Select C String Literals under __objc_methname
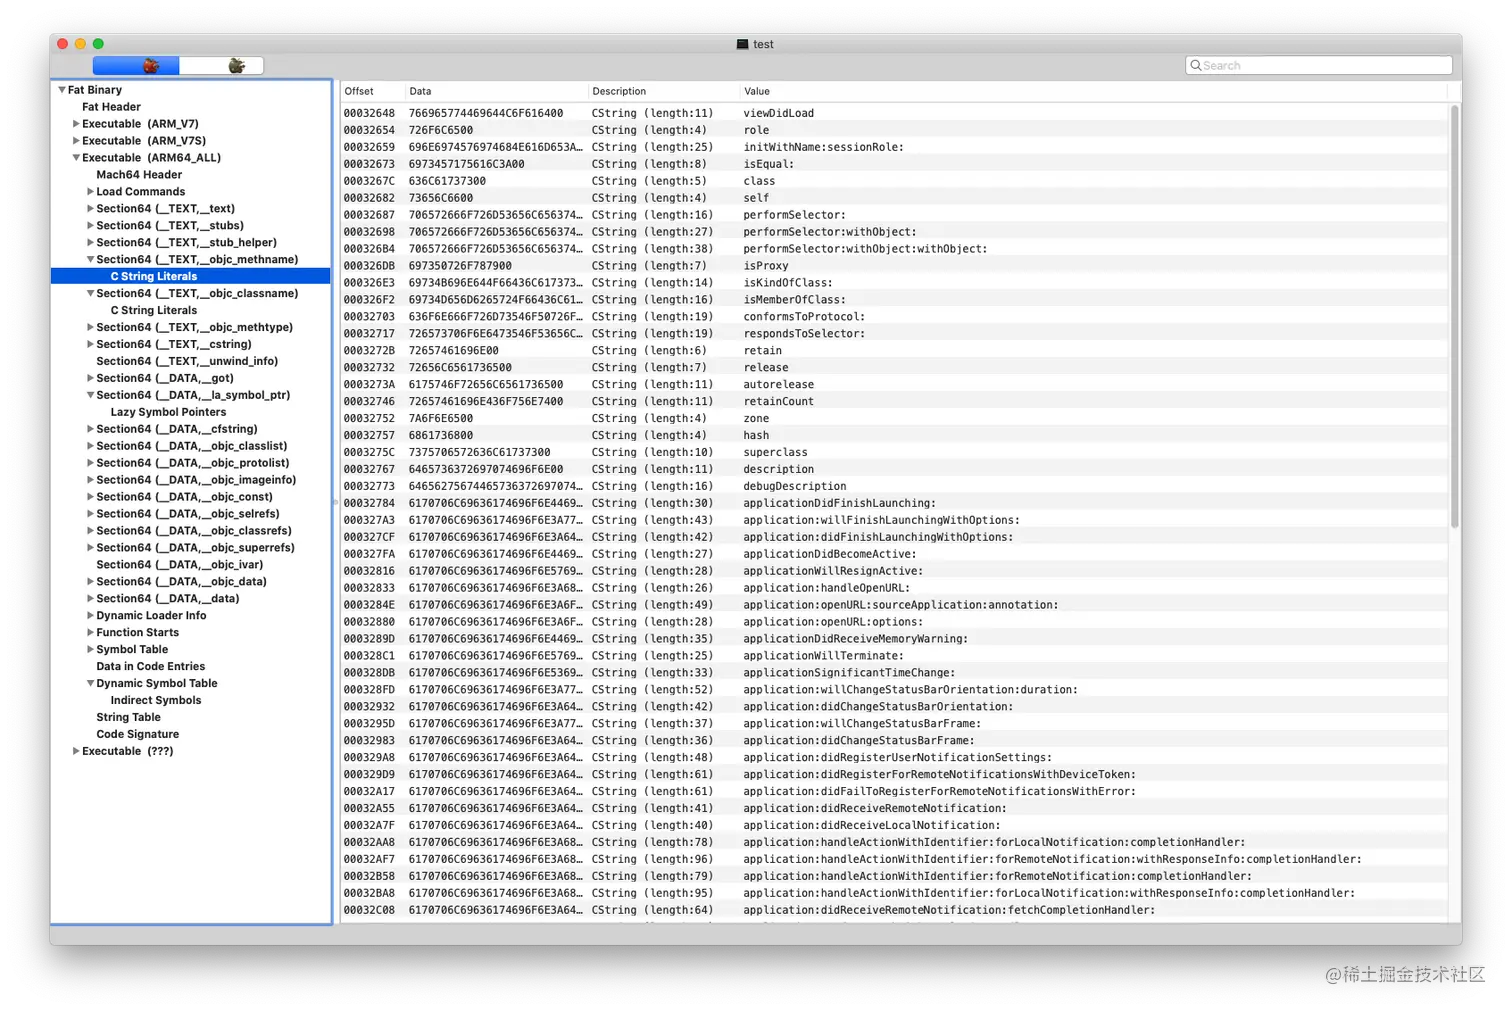Viewport: 1512px width, 1011px height. [x=153, y=277]
